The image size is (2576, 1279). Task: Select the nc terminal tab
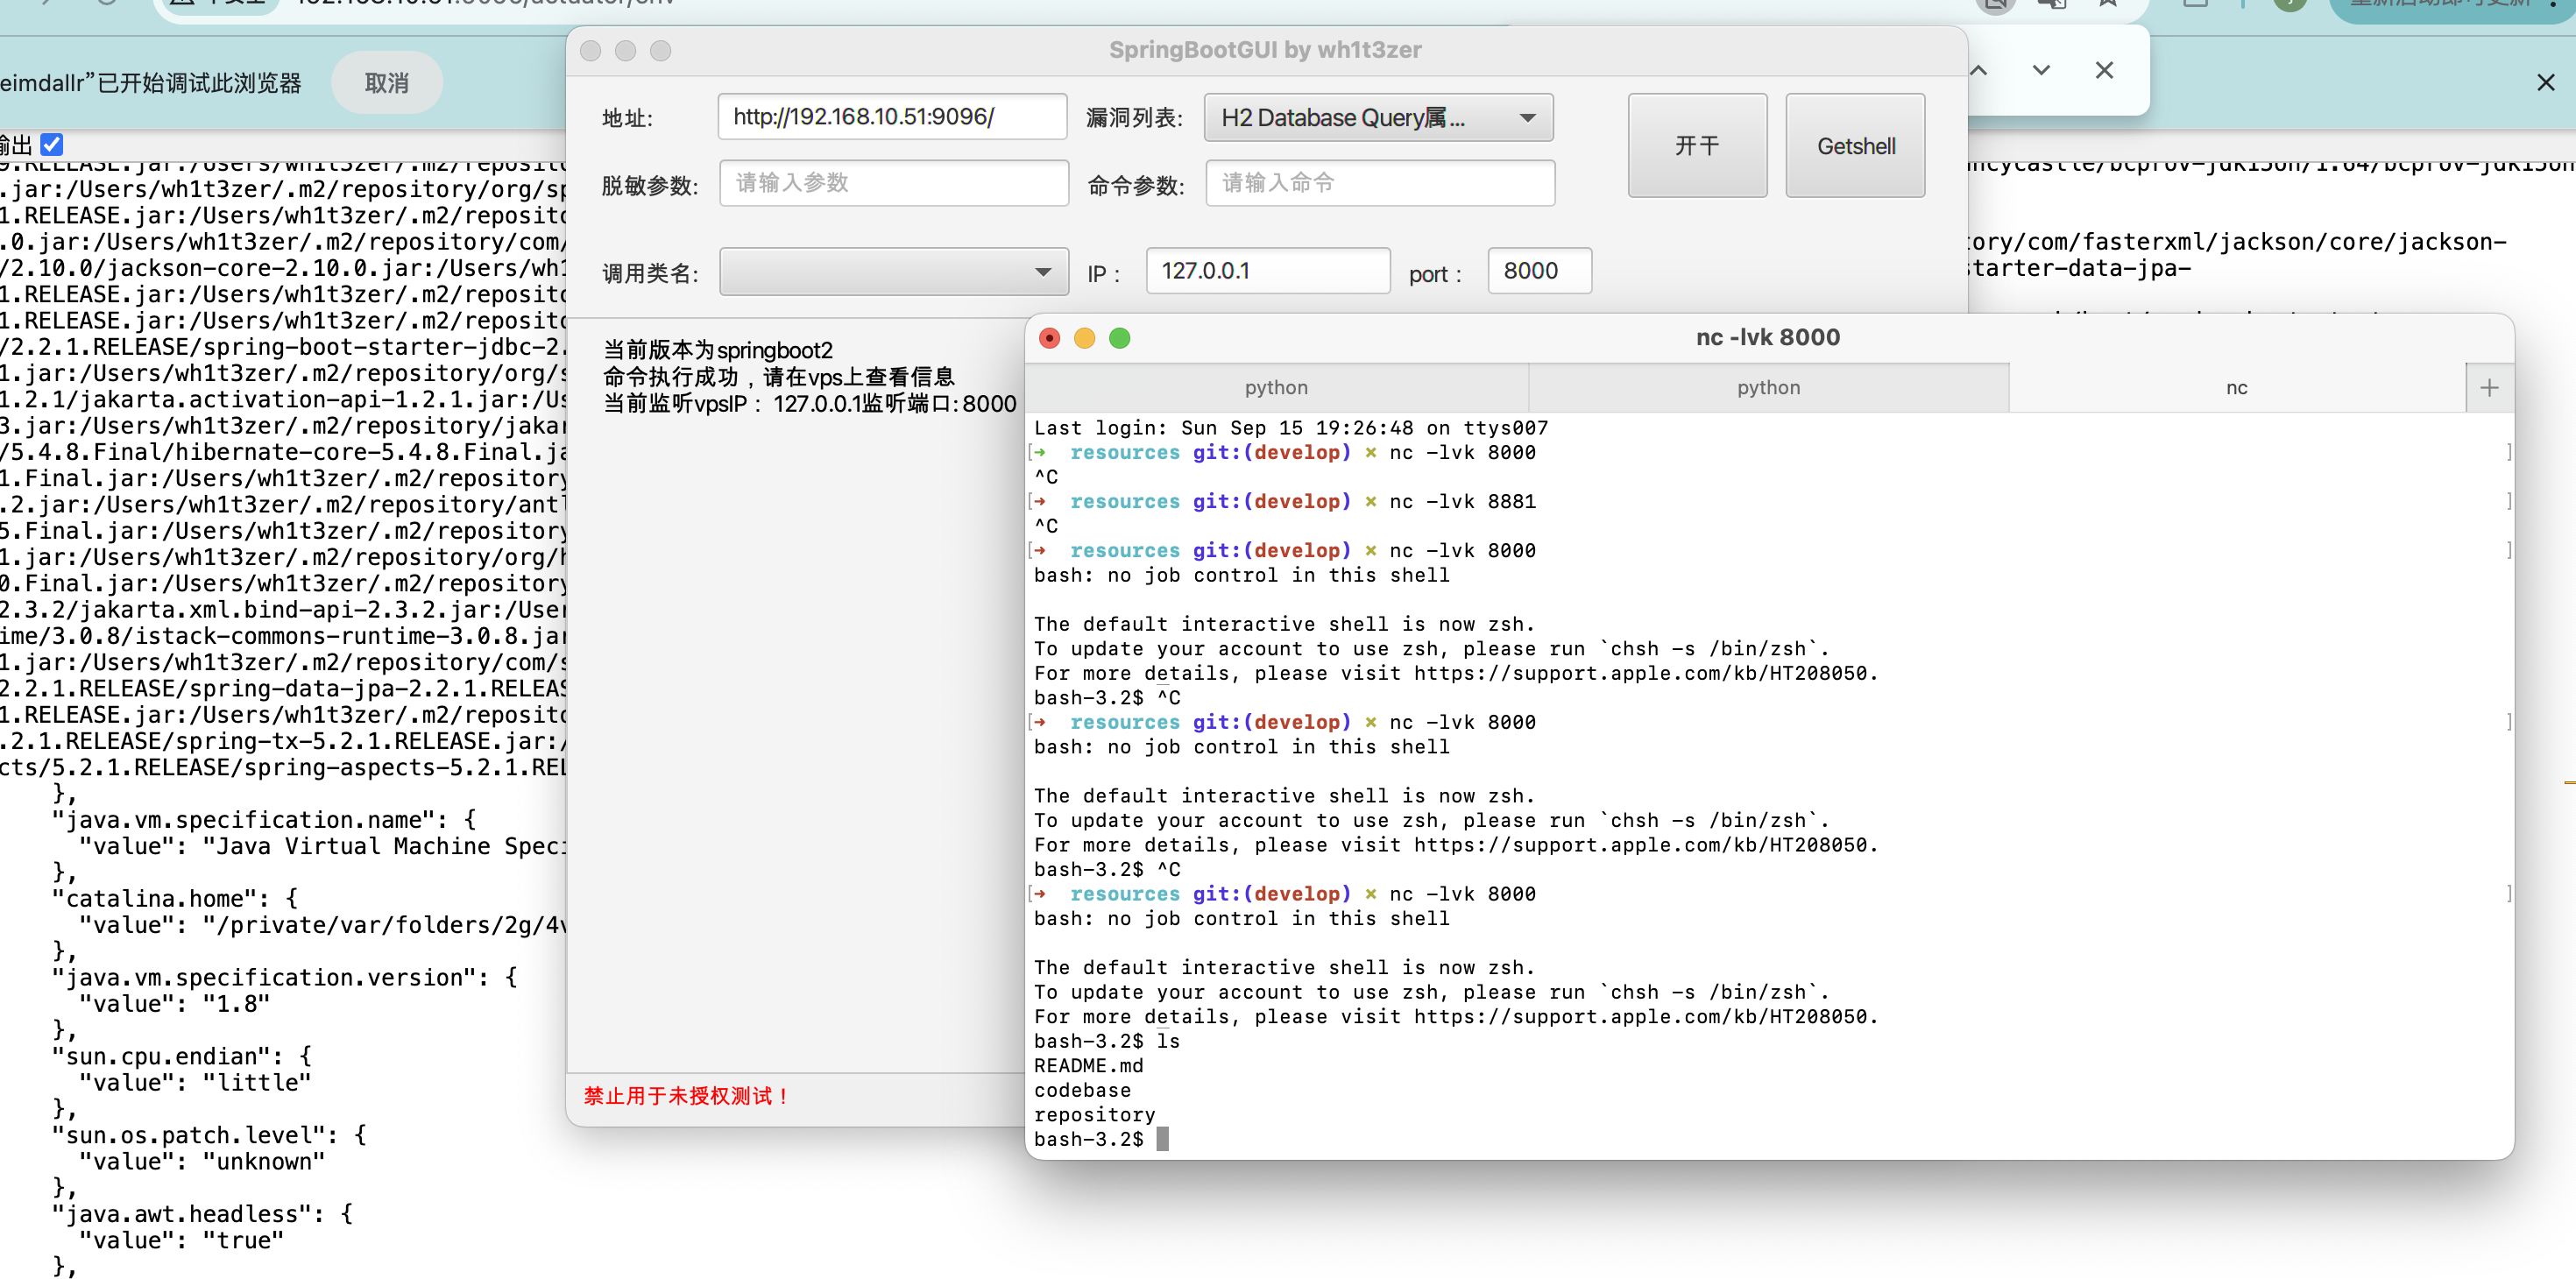(2236, 388)
